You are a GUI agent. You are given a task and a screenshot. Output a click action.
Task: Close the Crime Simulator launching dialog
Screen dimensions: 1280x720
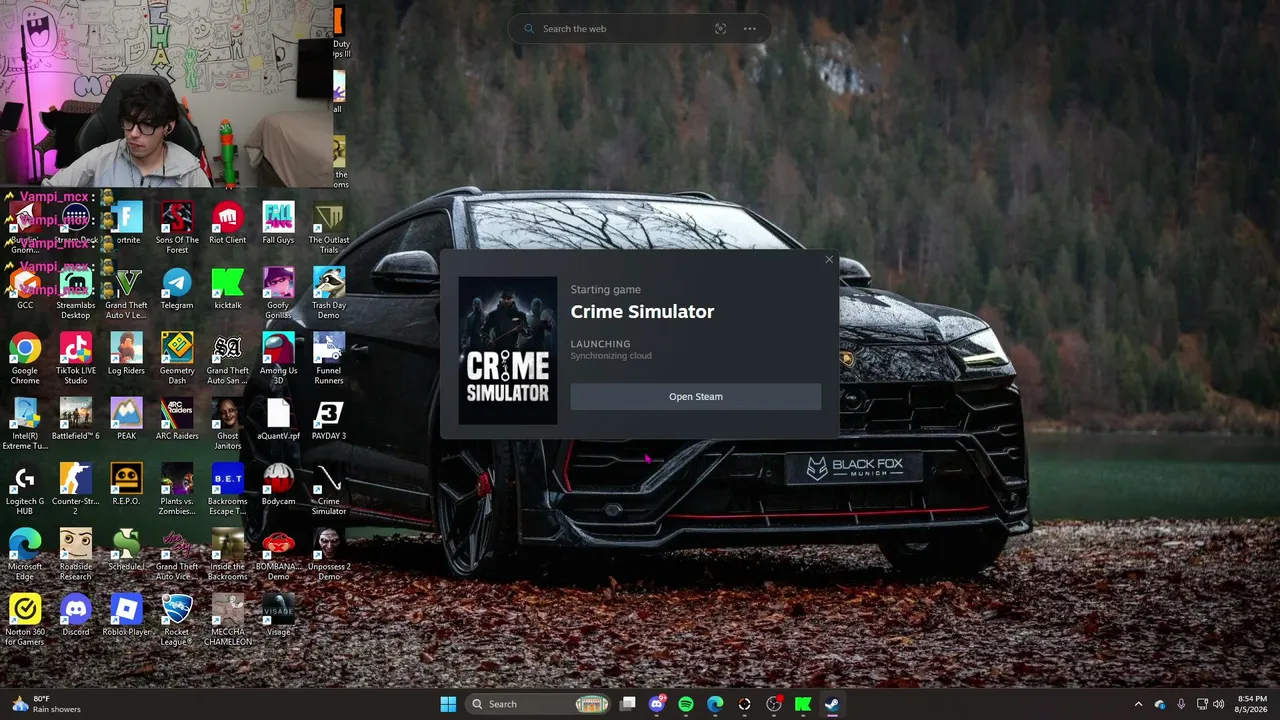829,260
